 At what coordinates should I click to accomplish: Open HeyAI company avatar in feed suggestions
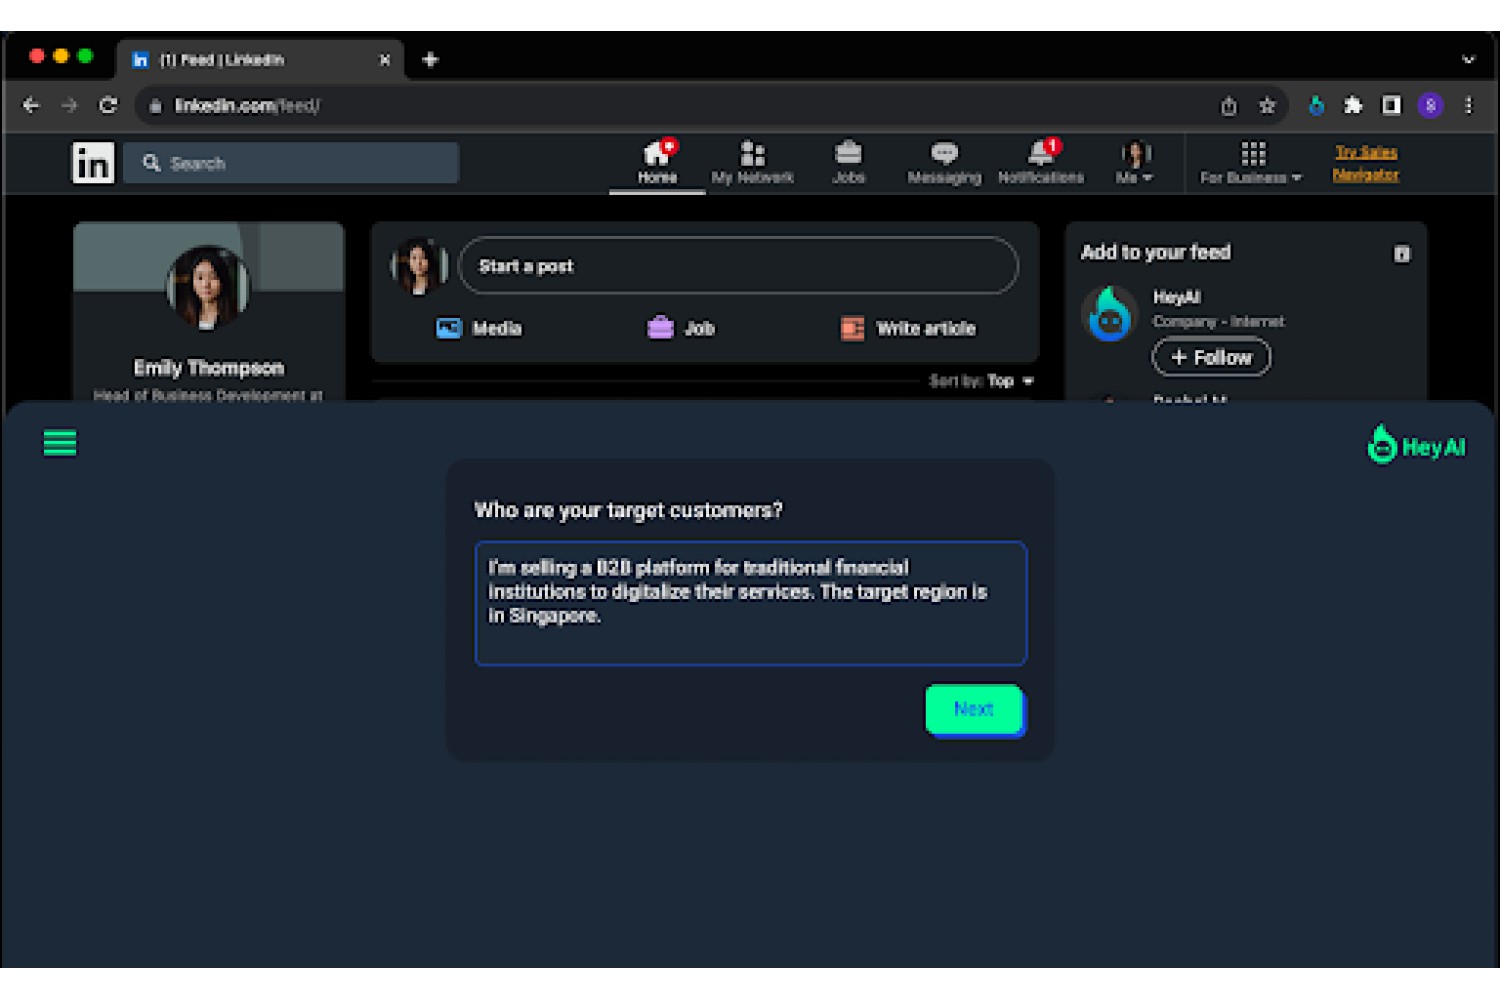[x=1110, y=314]
